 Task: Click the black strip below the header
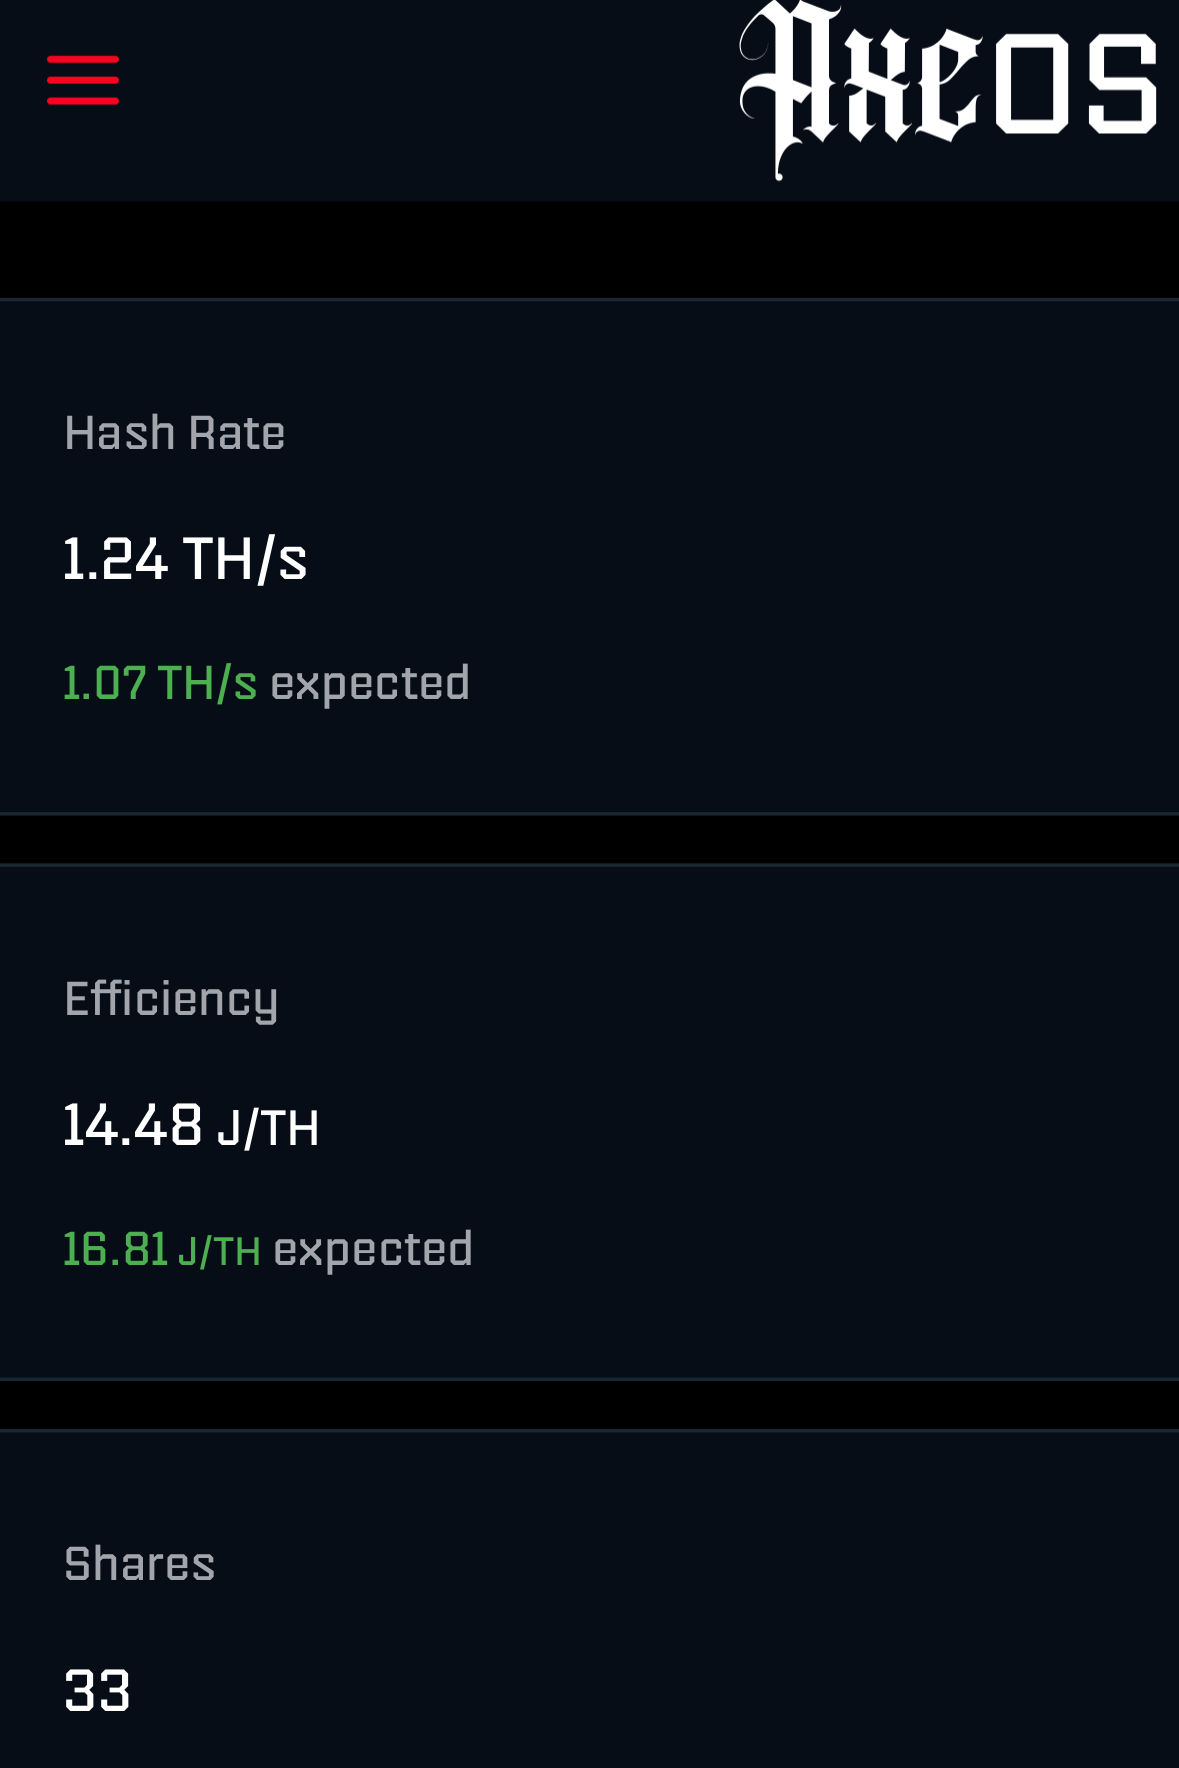(589, 250)
